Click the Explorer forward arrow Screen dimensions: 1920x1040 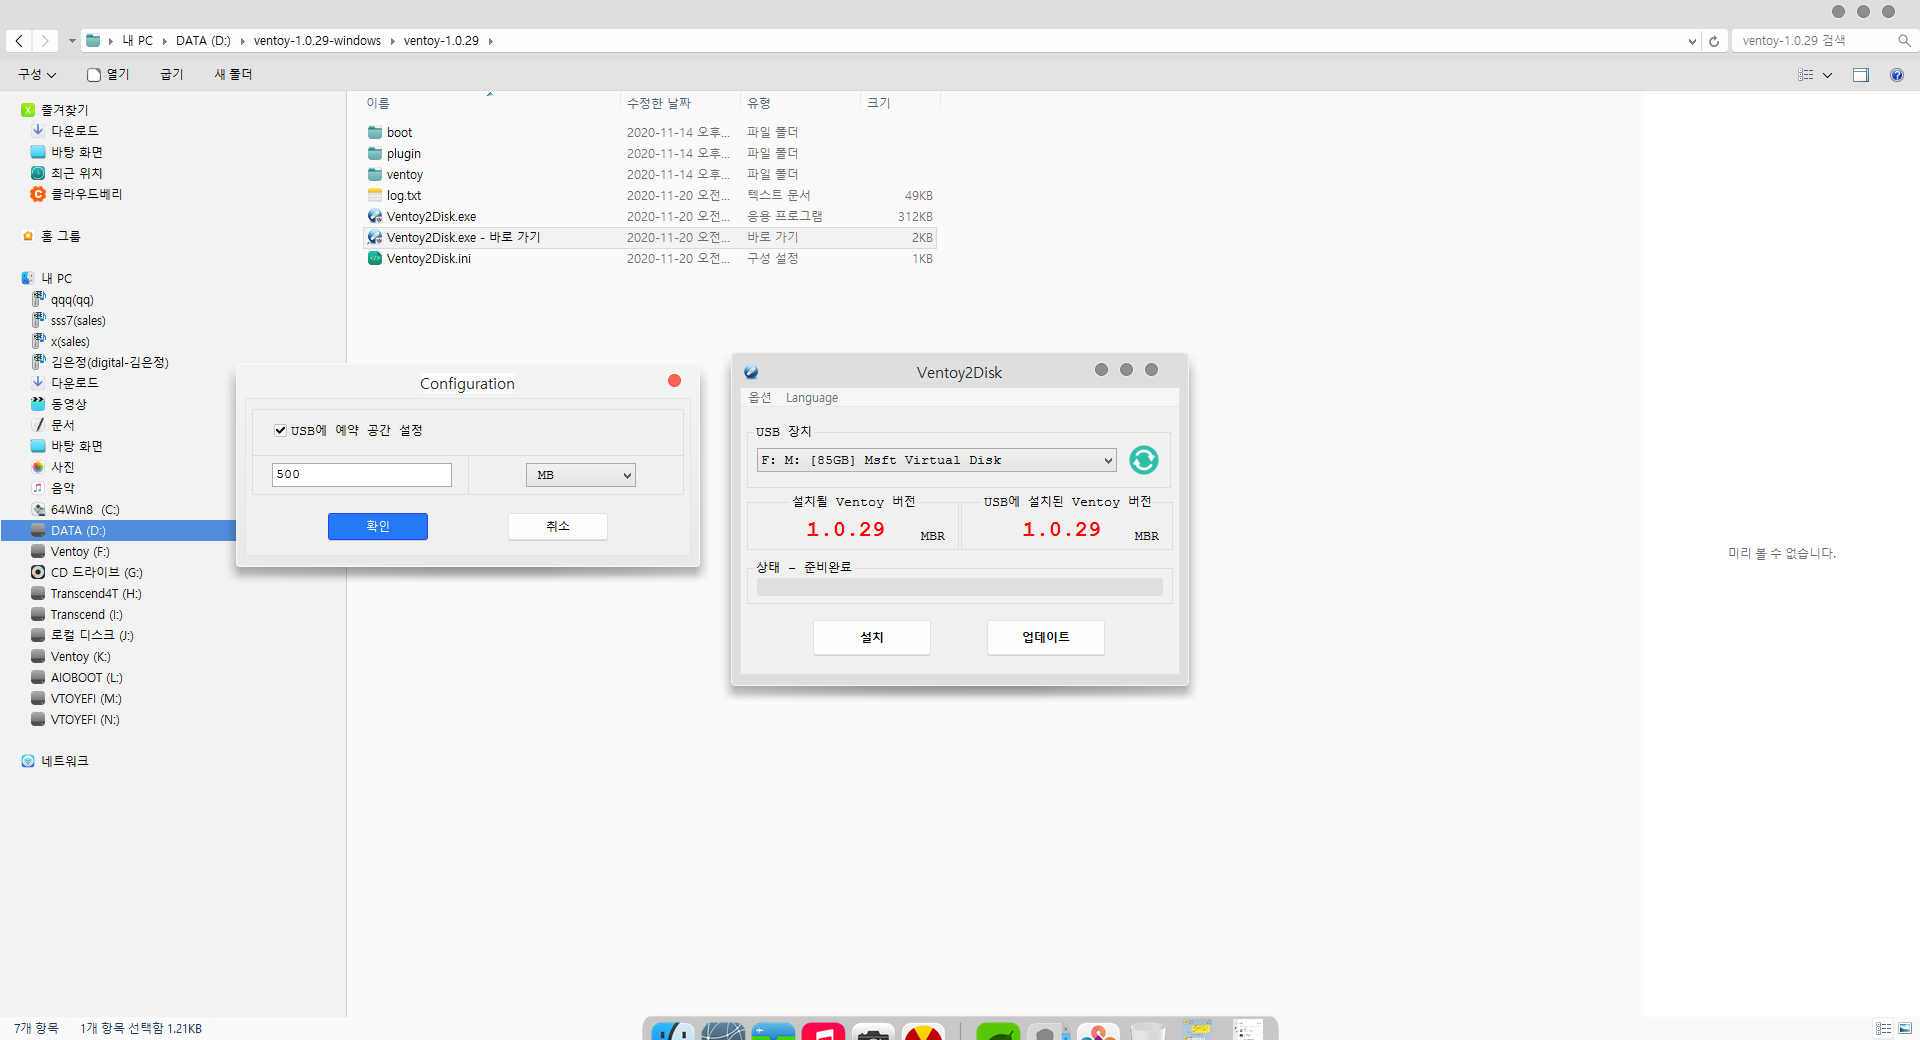coord(45,41)
